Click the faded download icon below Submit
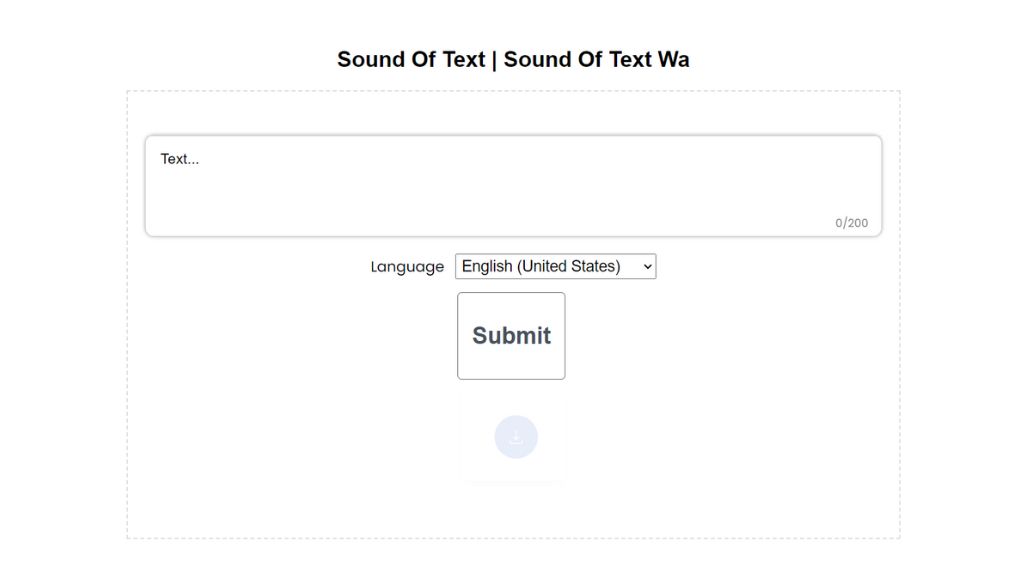 [x=516, y=437]
